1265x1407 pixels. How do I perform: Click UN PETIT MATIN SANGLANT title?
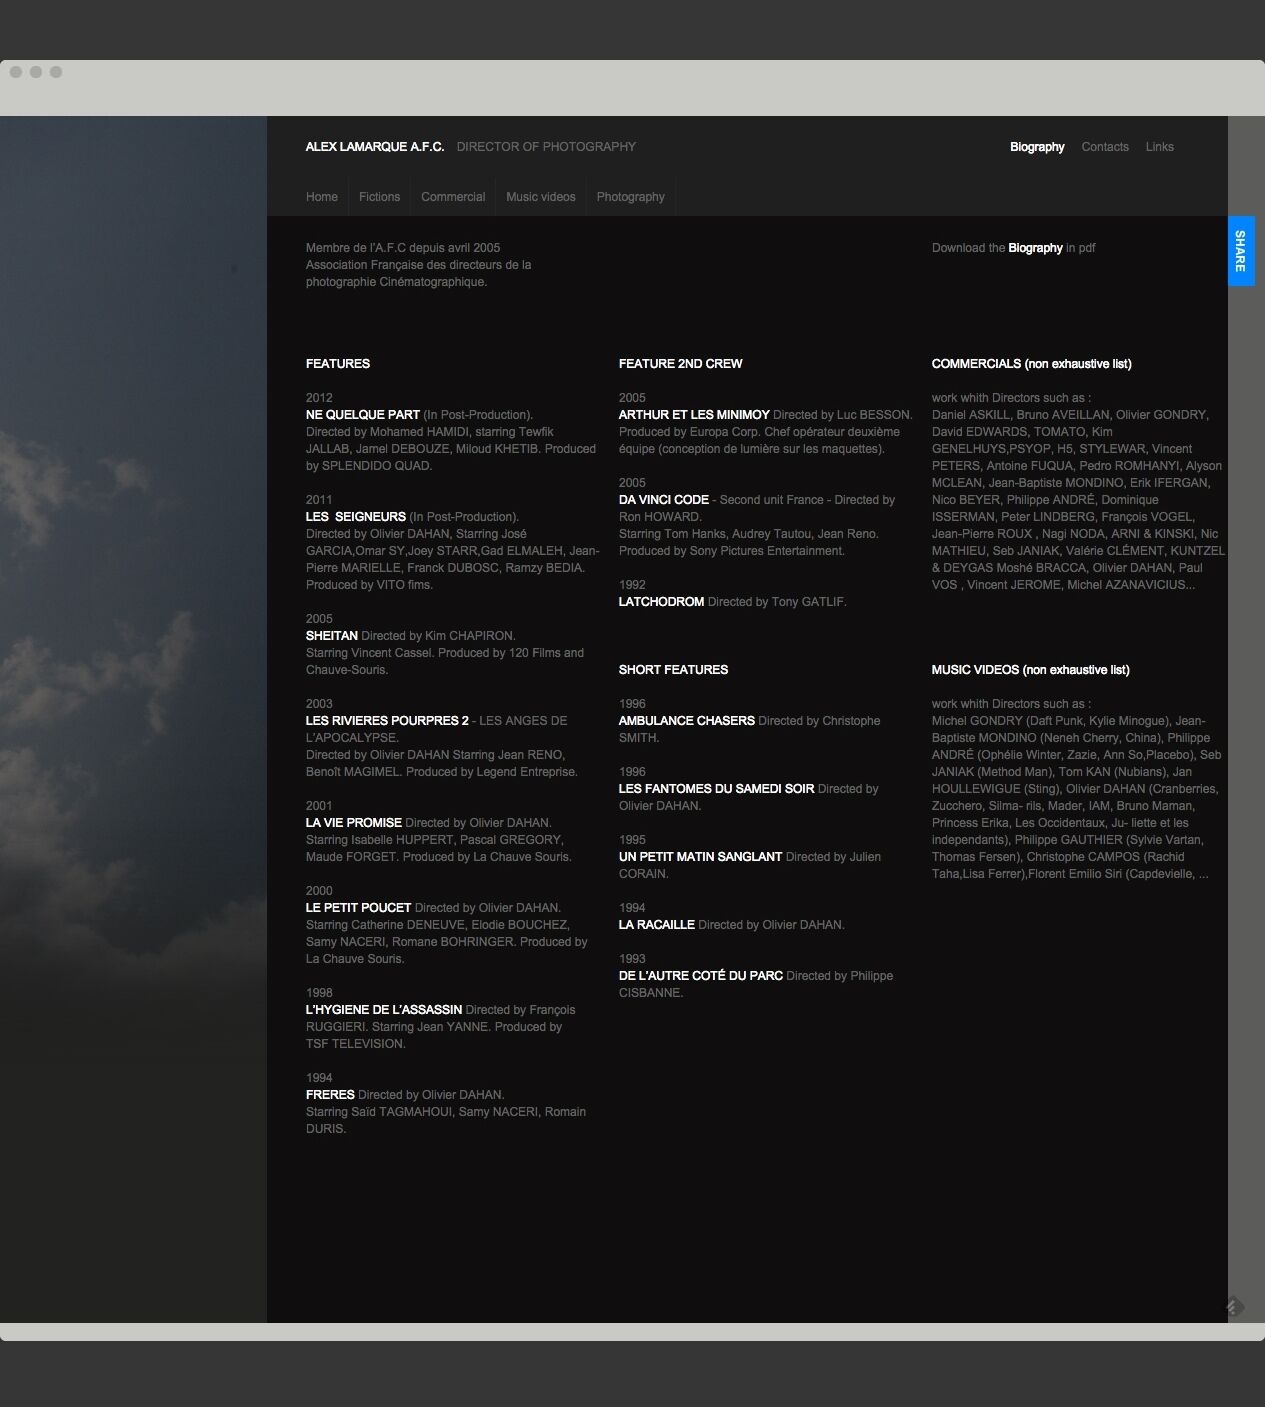pyautogui.click(x=700, y=857)
